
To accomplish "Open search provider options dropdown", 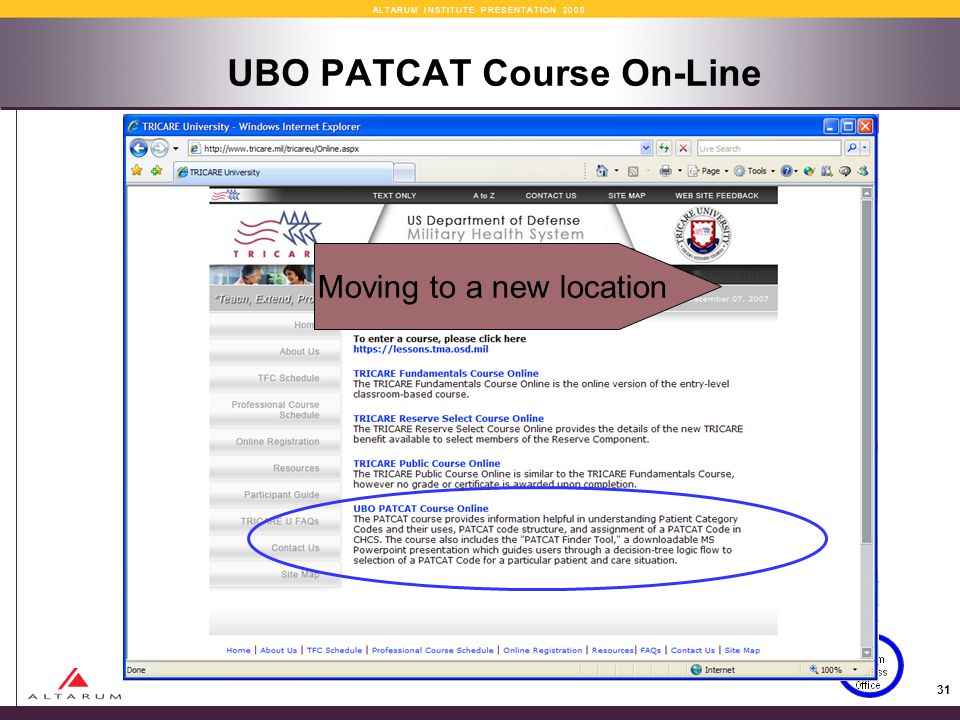I will point(864,148).
